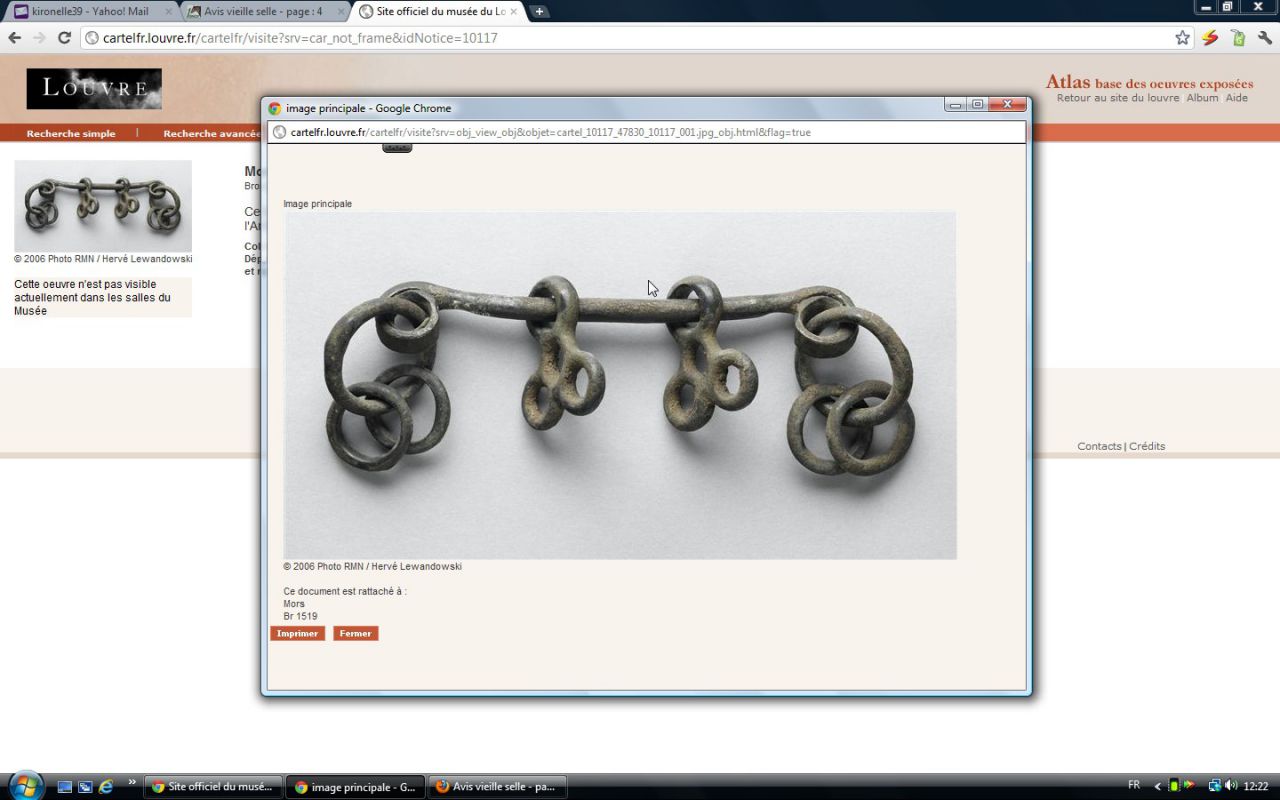Open a new tab with the plus button
This screenshot has height=800, width=1280.
pos(539,12)
